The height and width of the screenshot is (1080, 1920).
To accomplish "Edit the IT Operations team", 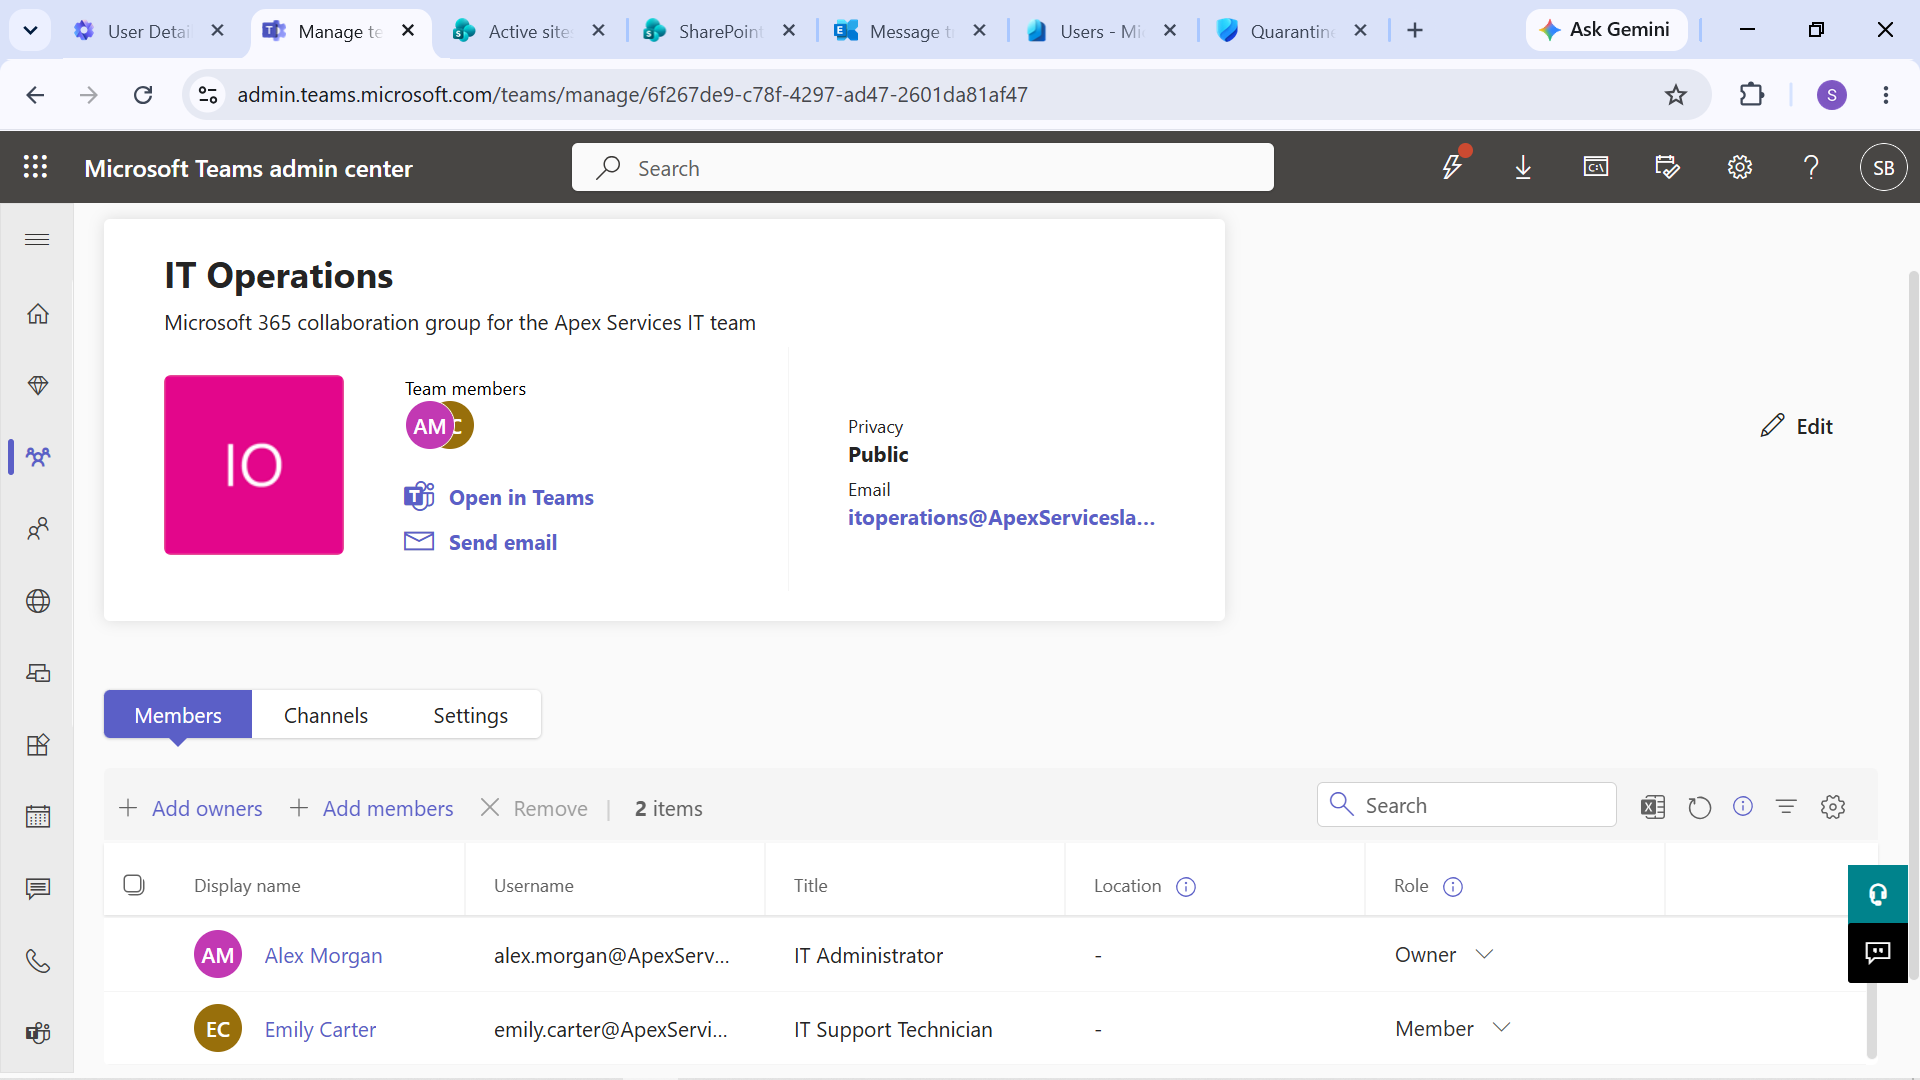I will point(1797,426).
